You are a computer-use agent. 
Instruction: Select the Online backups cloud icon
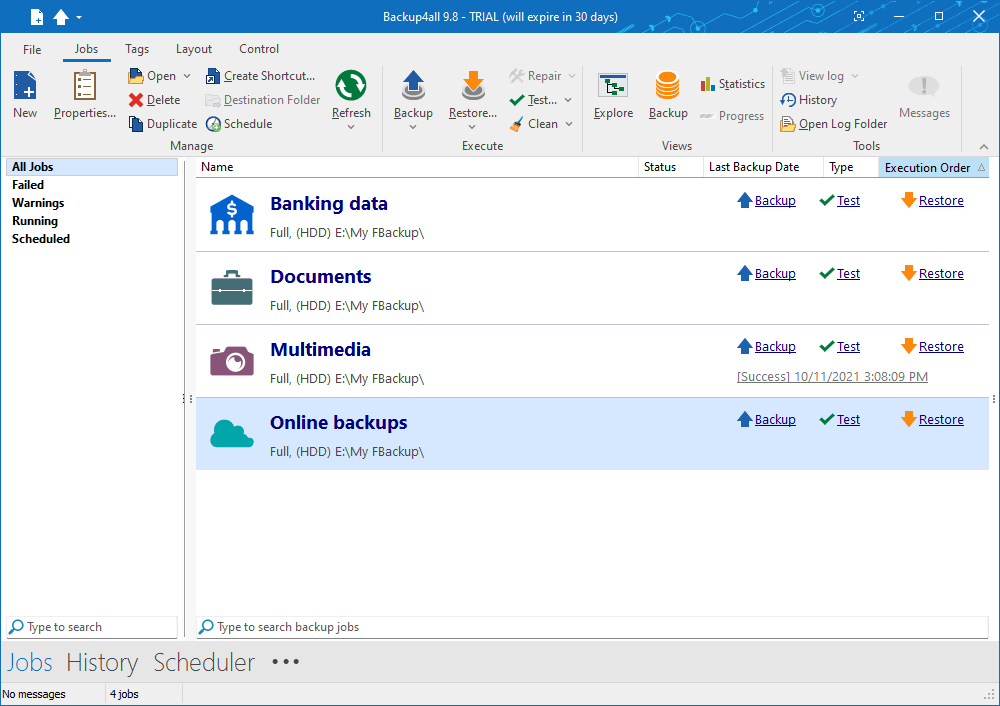232,434
